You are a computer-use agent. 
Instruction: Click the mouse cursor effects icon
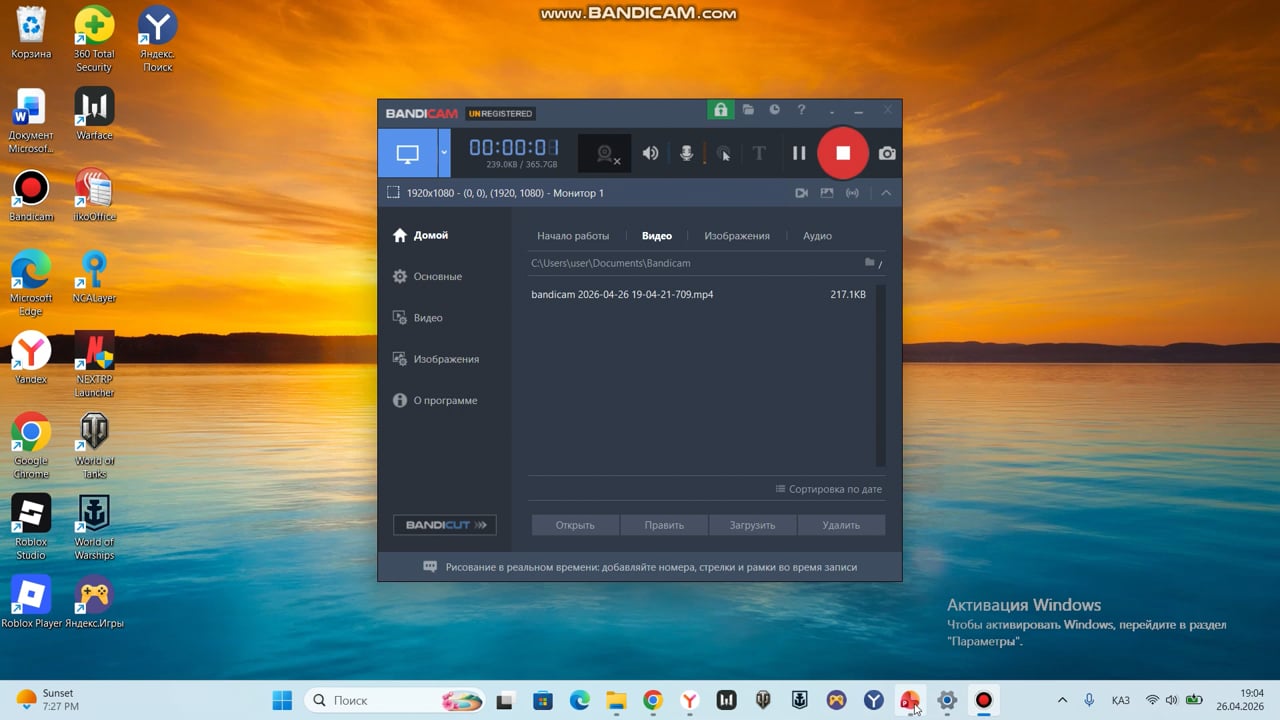(x=723, y=153)
